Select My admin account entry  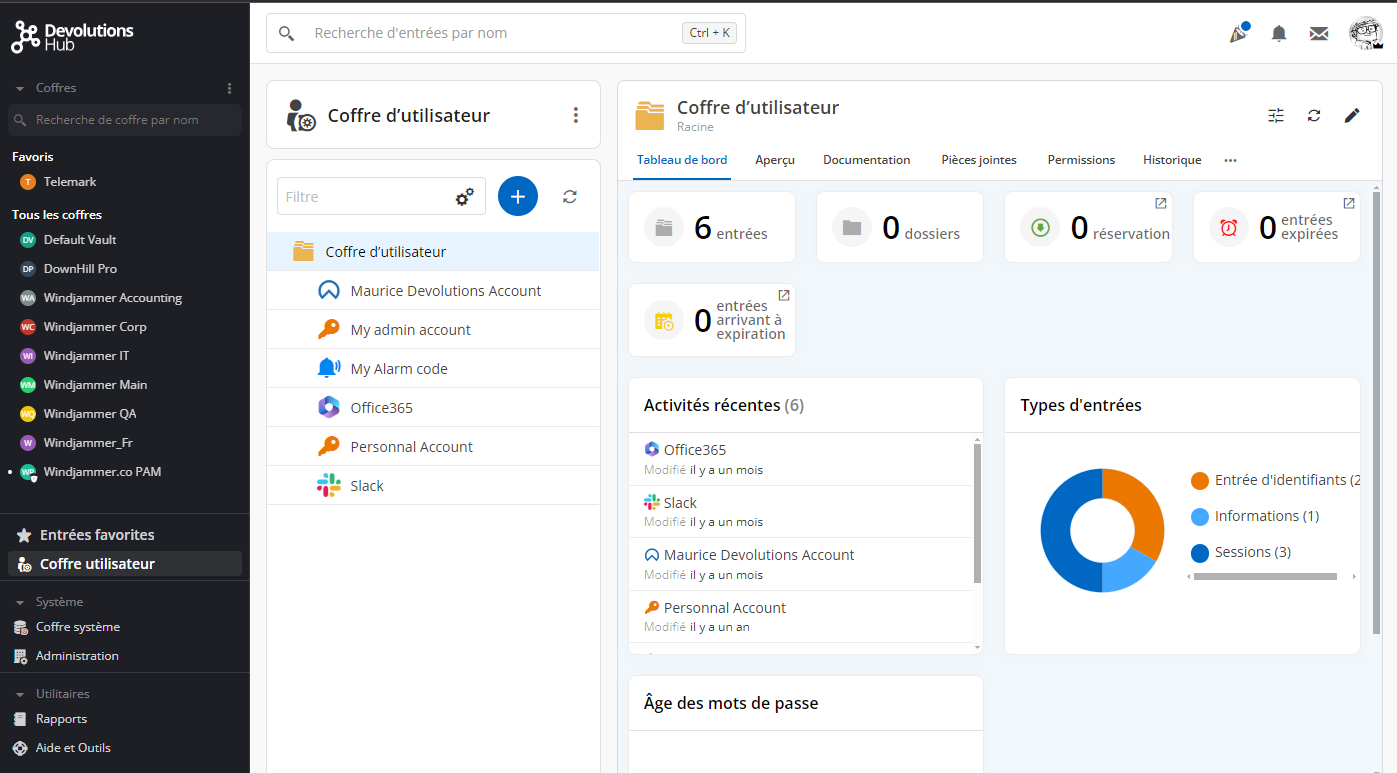pyautogui.click(x=433, y=330)
